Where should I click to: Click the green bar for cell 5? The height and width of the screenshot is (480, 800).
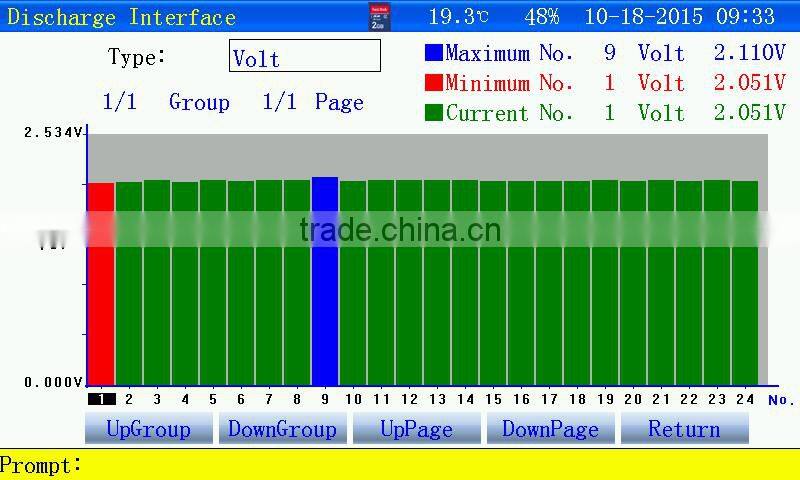213,283
